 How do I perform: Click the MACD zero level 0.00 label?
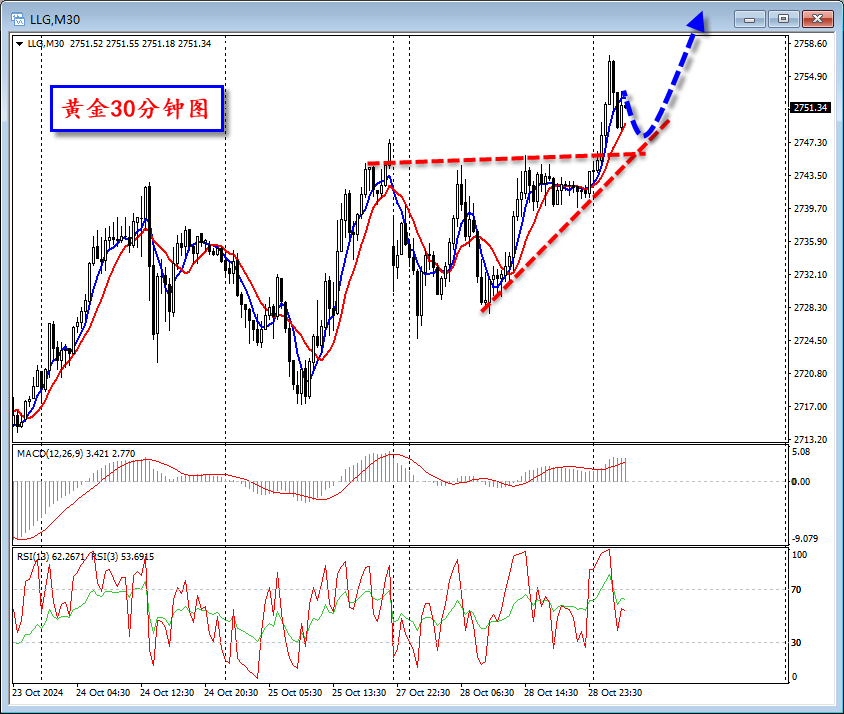(801, 481)
